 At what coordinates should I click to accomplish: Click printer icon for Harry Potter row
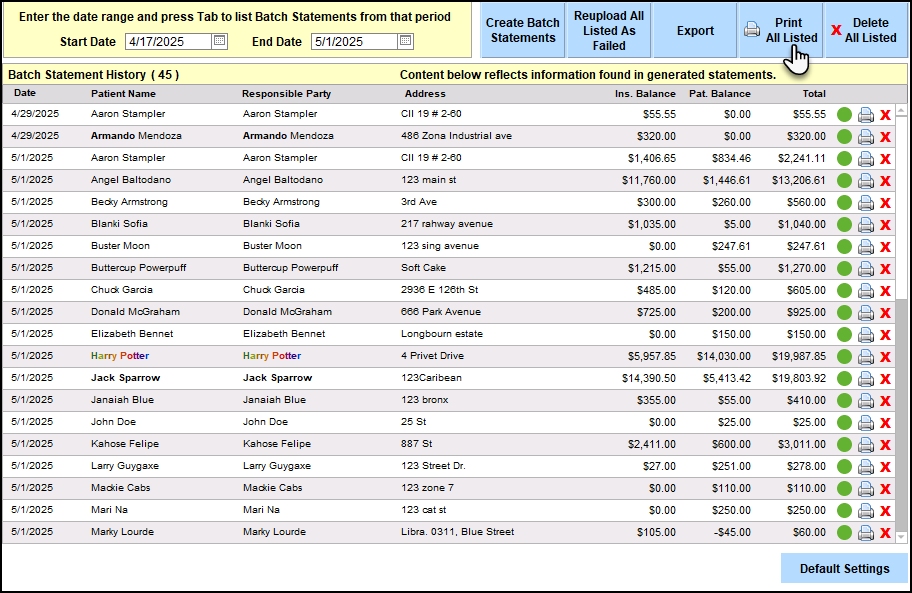[x=866, y=357]
